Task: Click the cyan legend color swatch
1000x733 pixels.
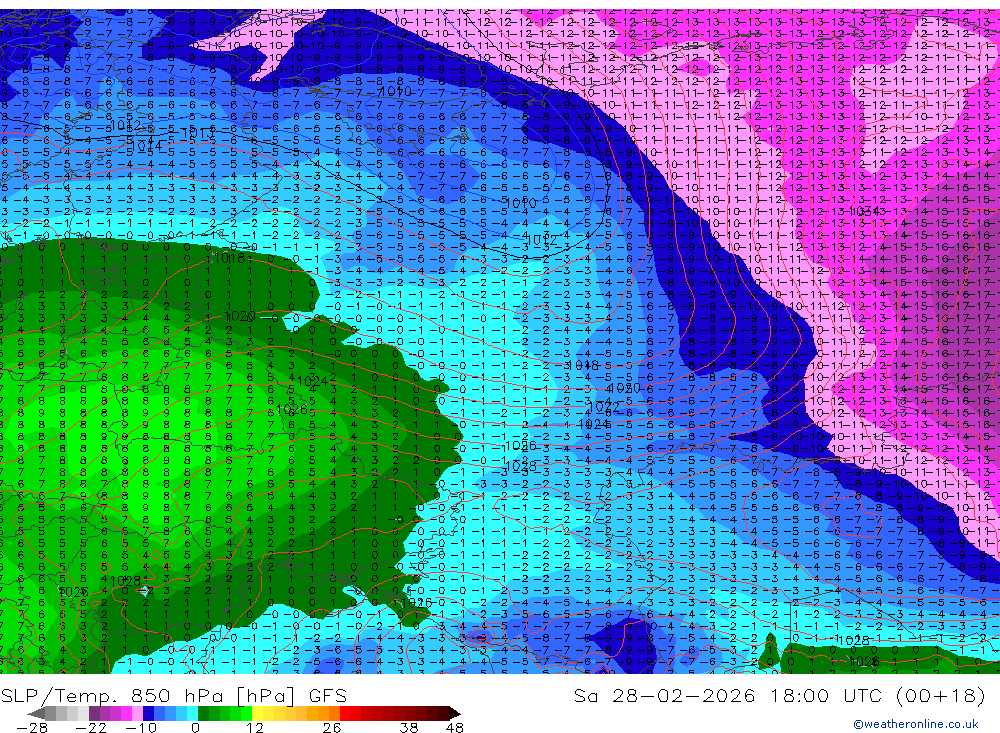Action: click(x=192, y=713)
